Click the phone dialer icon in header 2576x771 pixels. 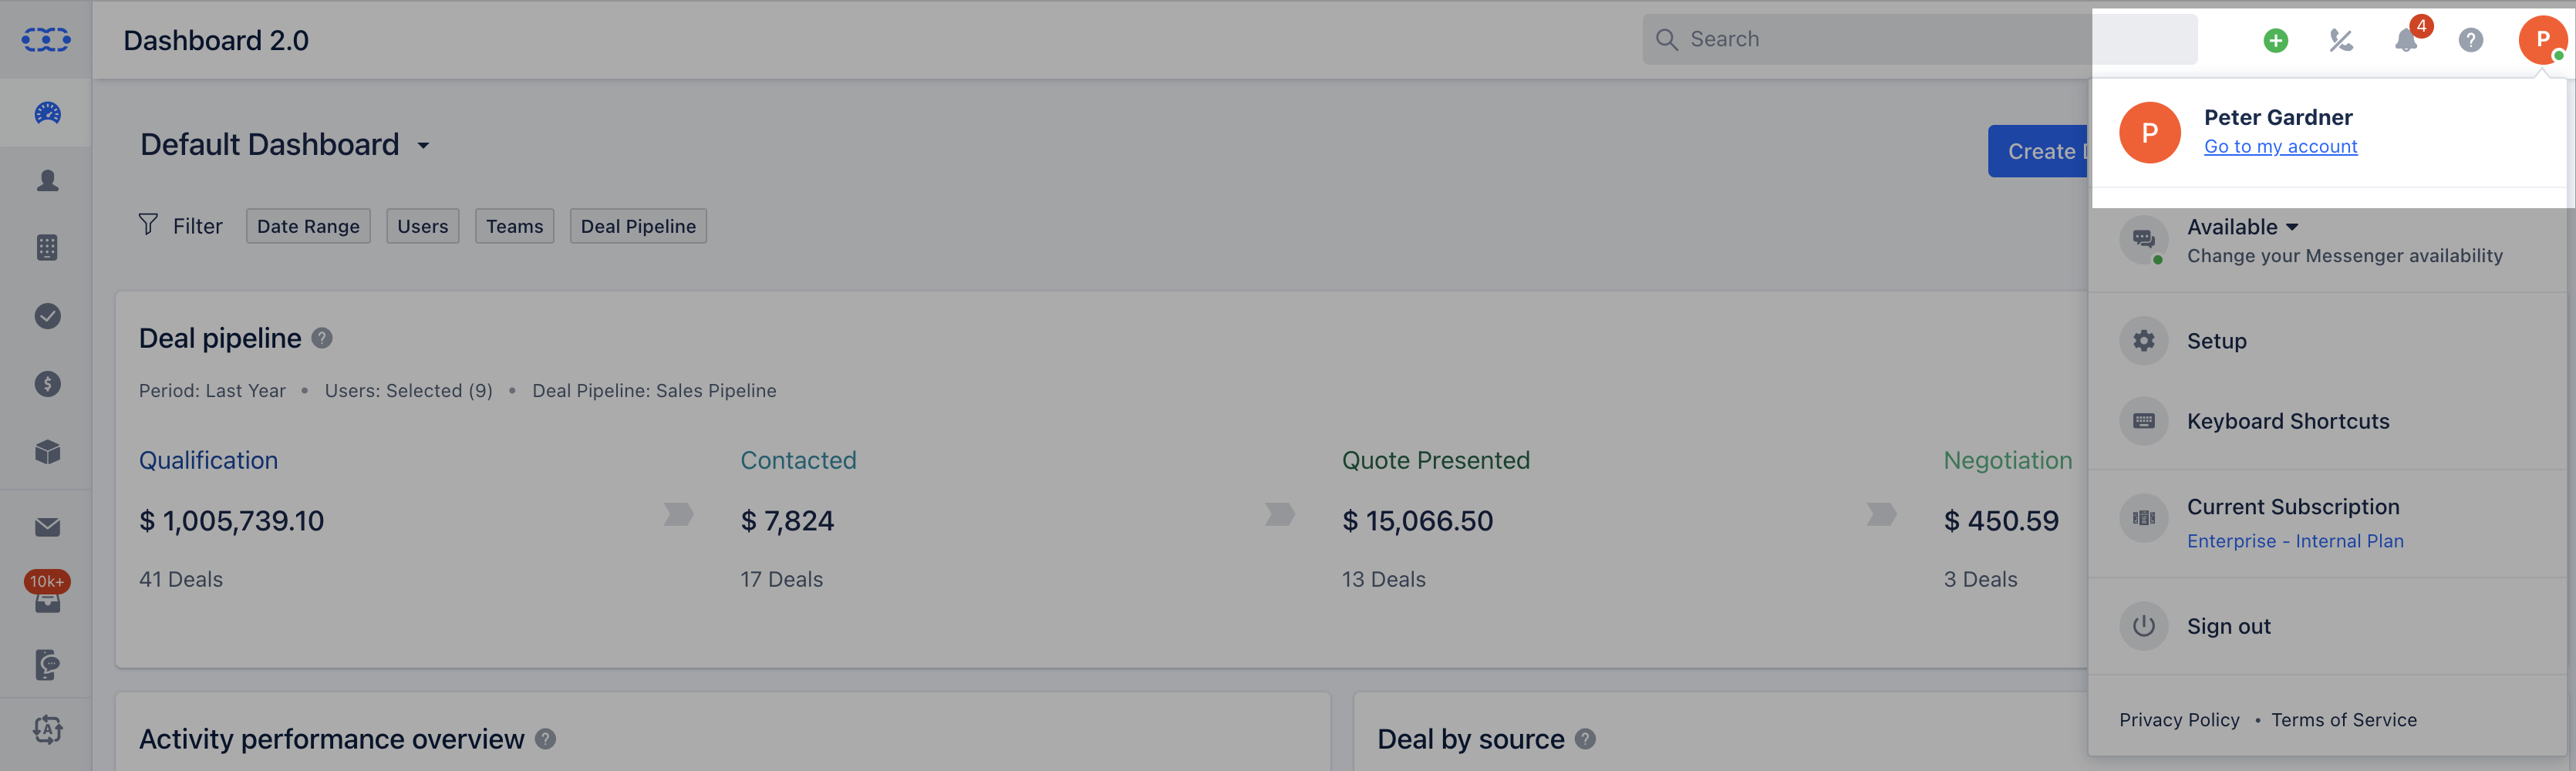point(2341,40)
